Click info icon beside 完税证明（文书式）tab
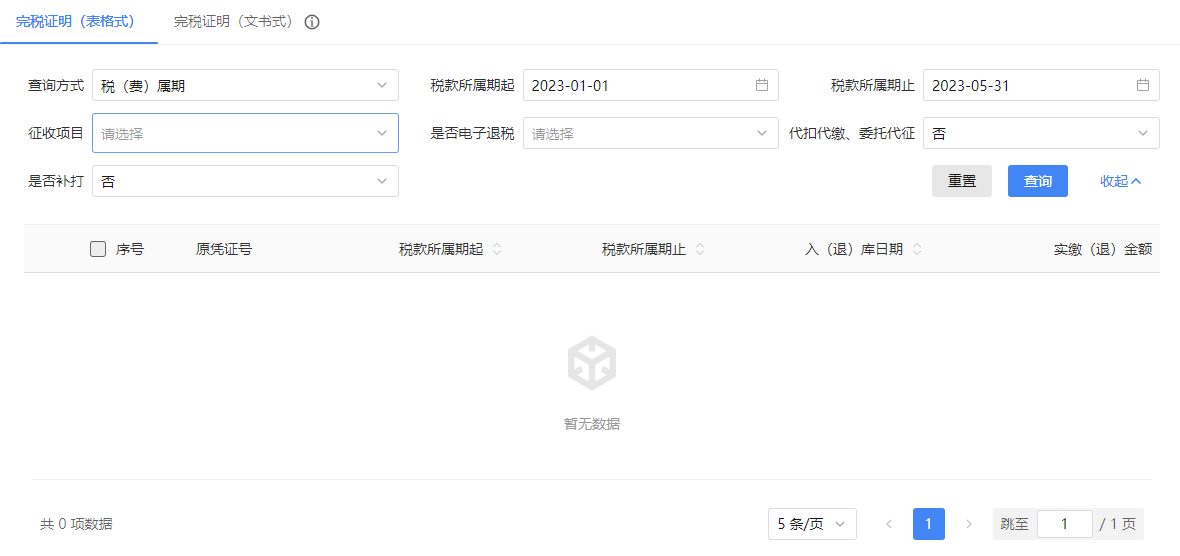This screenshot has height=556, width=1180. pos(312,22)
